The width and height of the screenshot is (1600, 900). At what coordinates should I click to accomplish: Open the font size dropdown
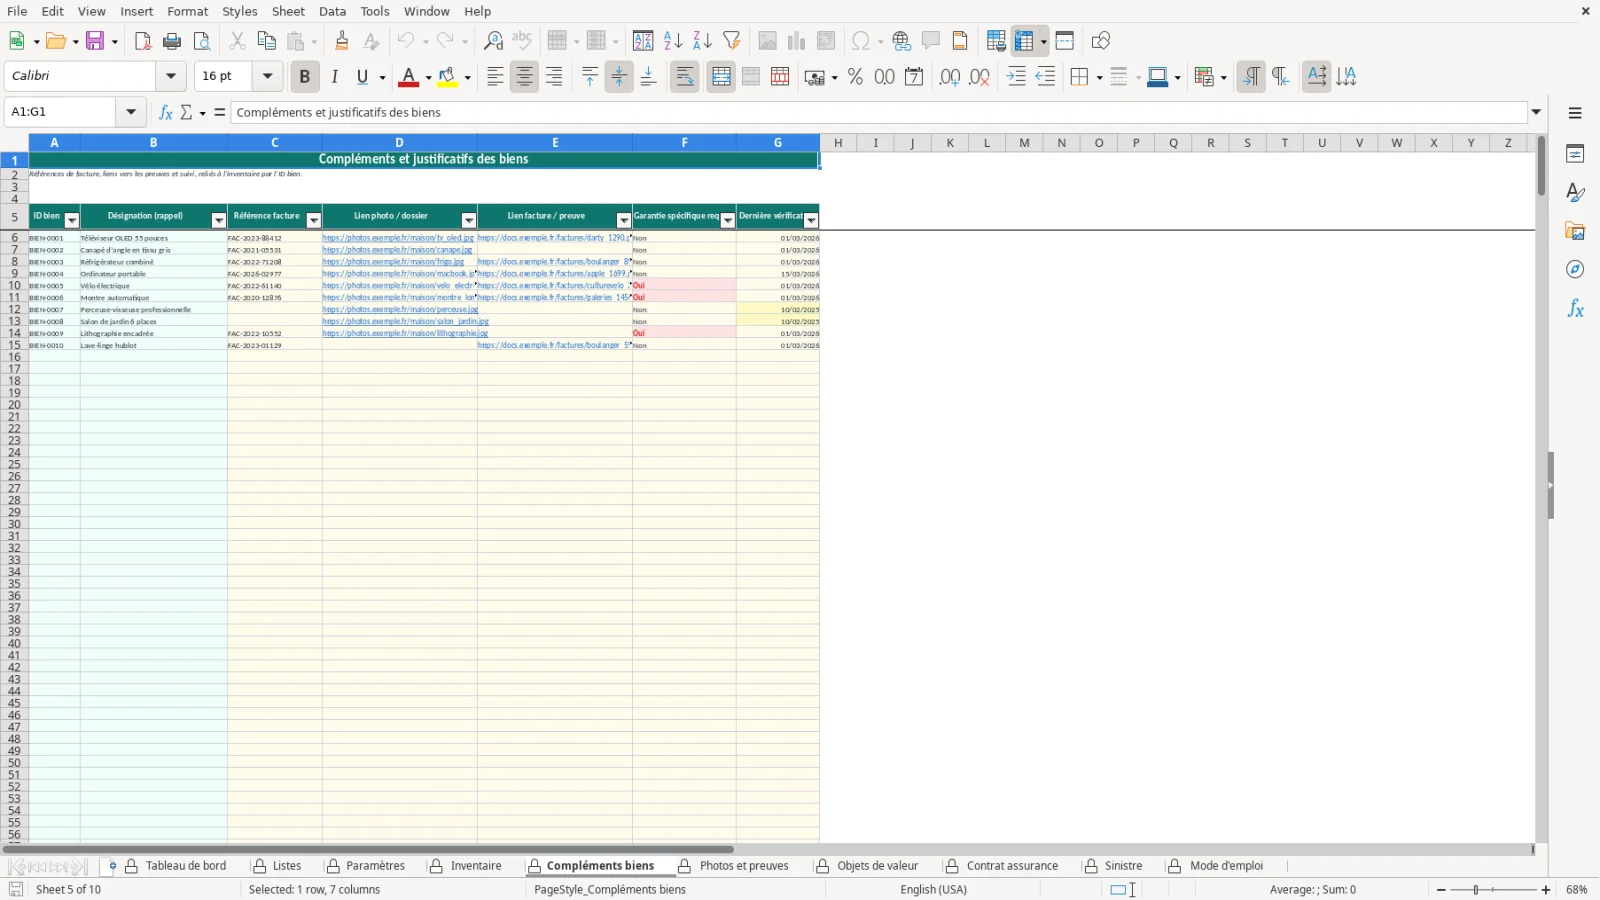[x=267, y=76]
